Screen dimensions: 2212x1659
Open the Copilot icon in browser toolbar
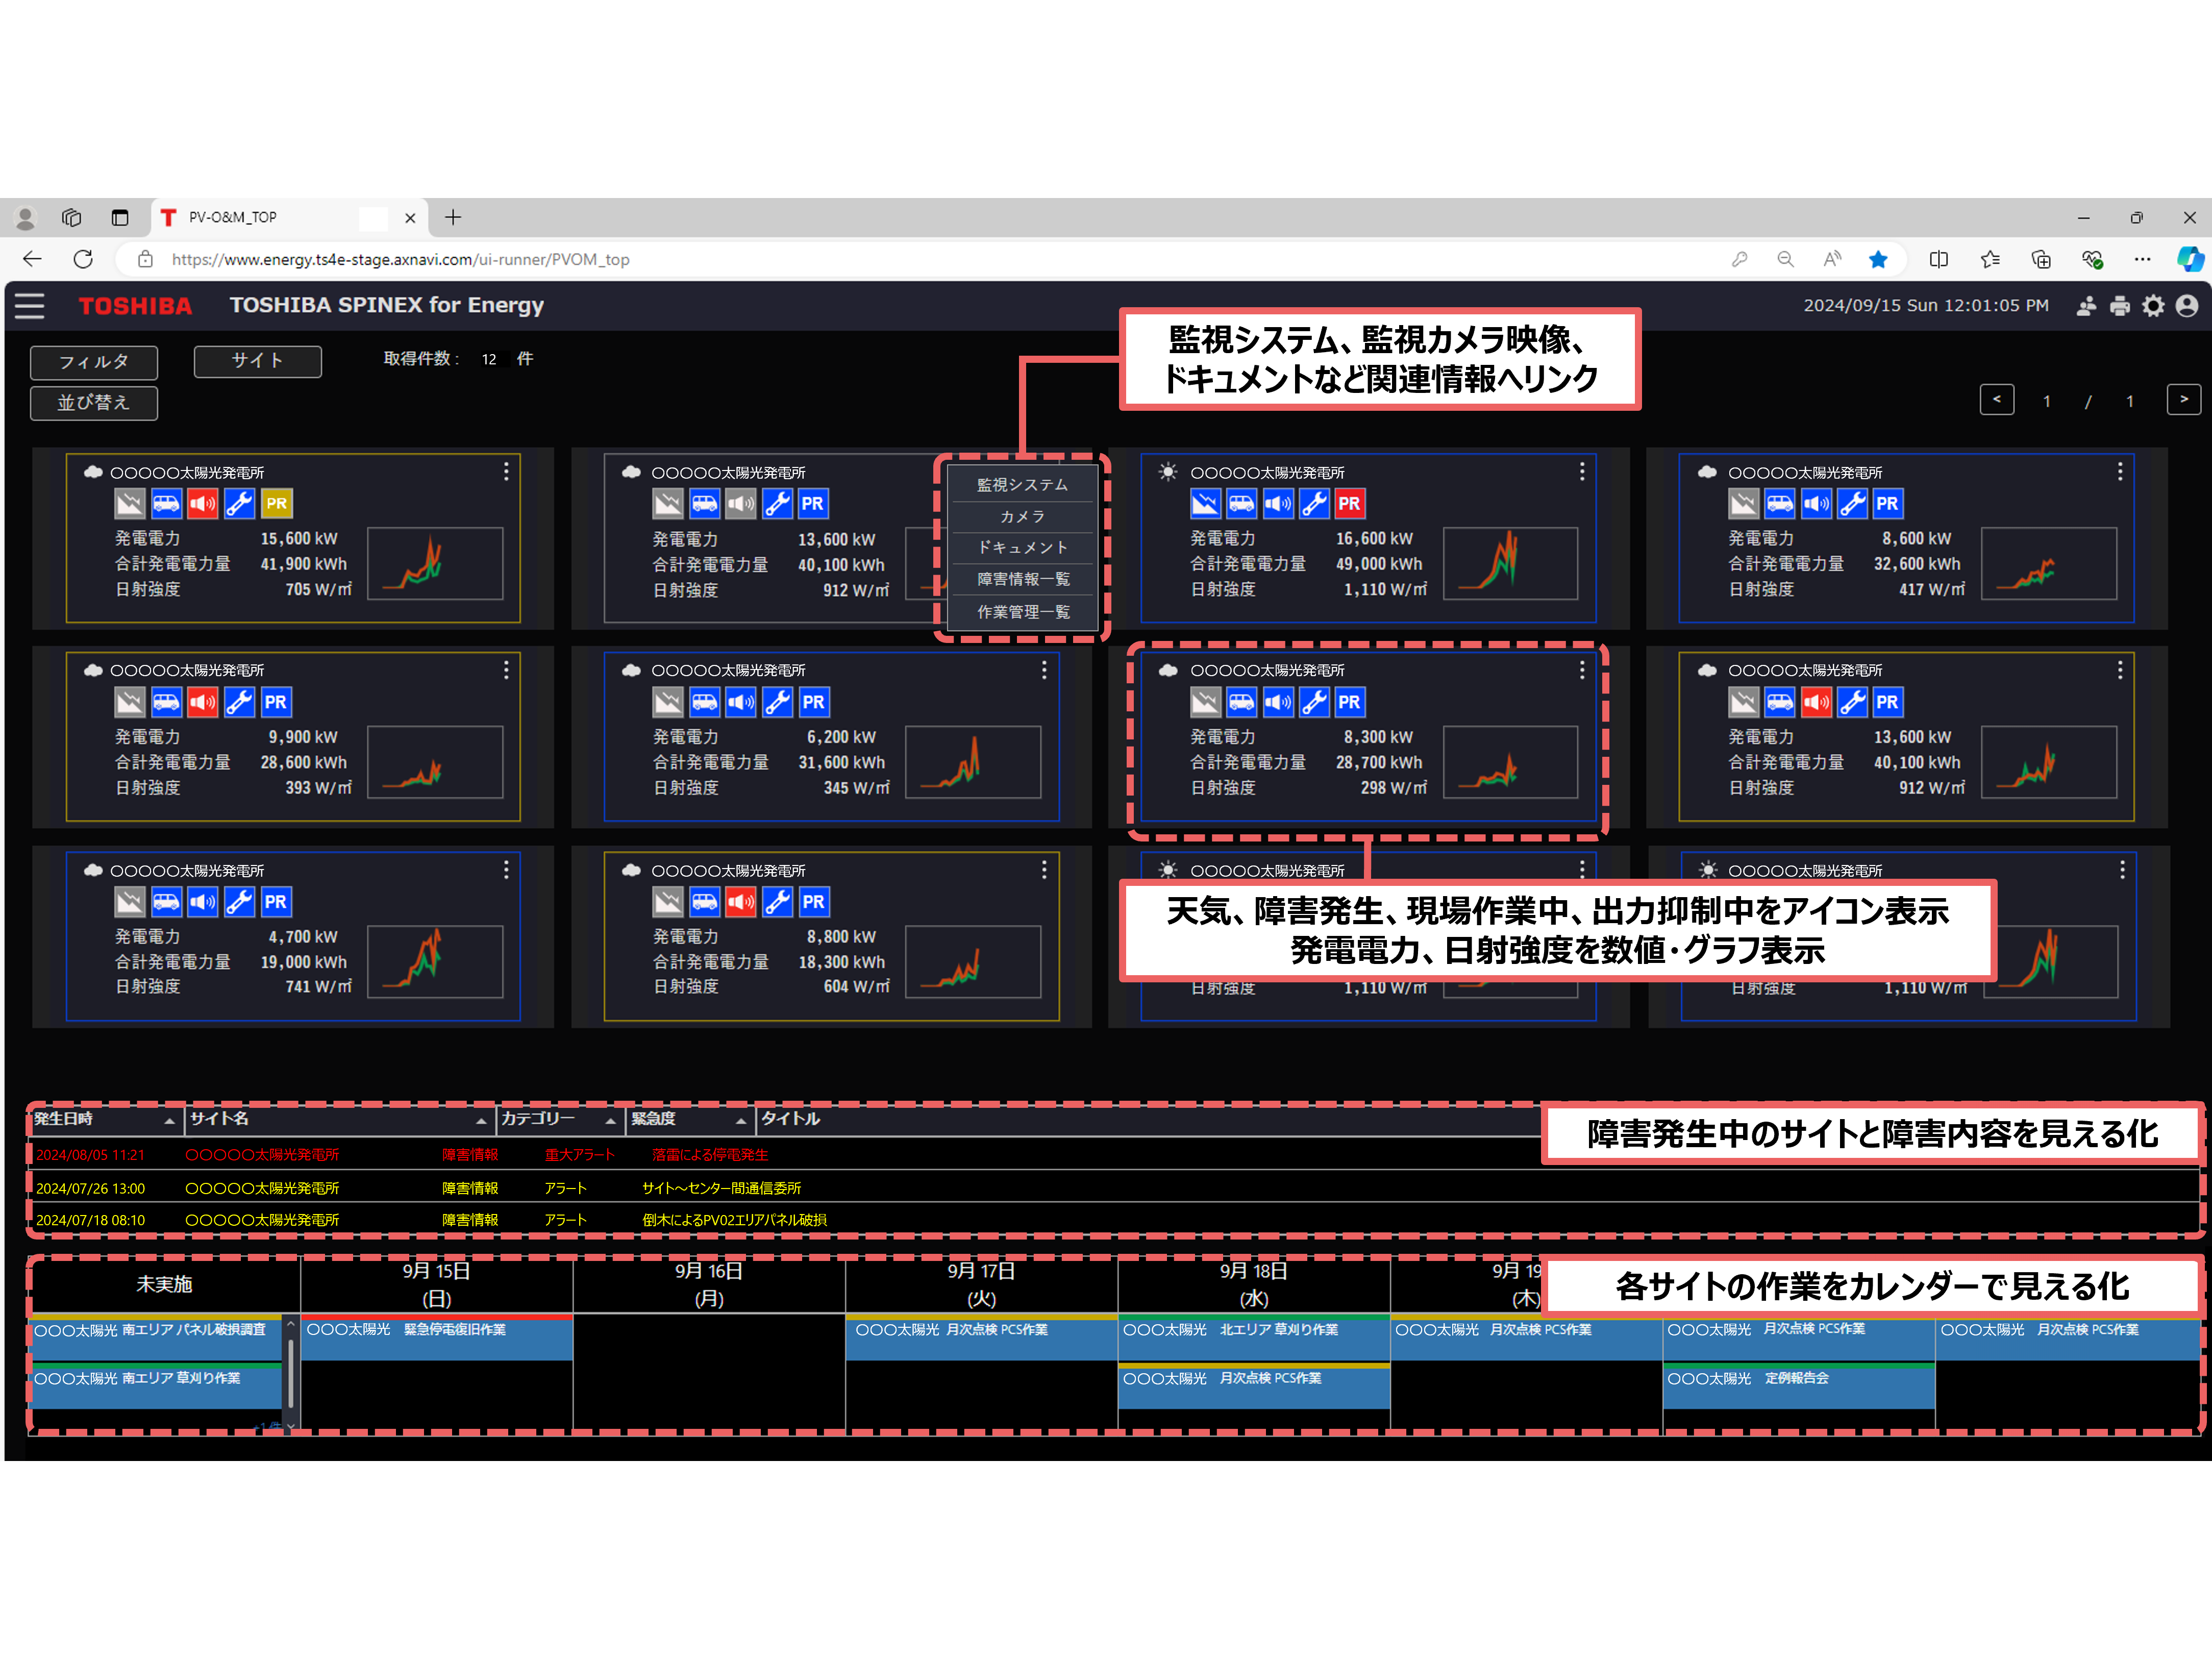[x=2189, y=259]
